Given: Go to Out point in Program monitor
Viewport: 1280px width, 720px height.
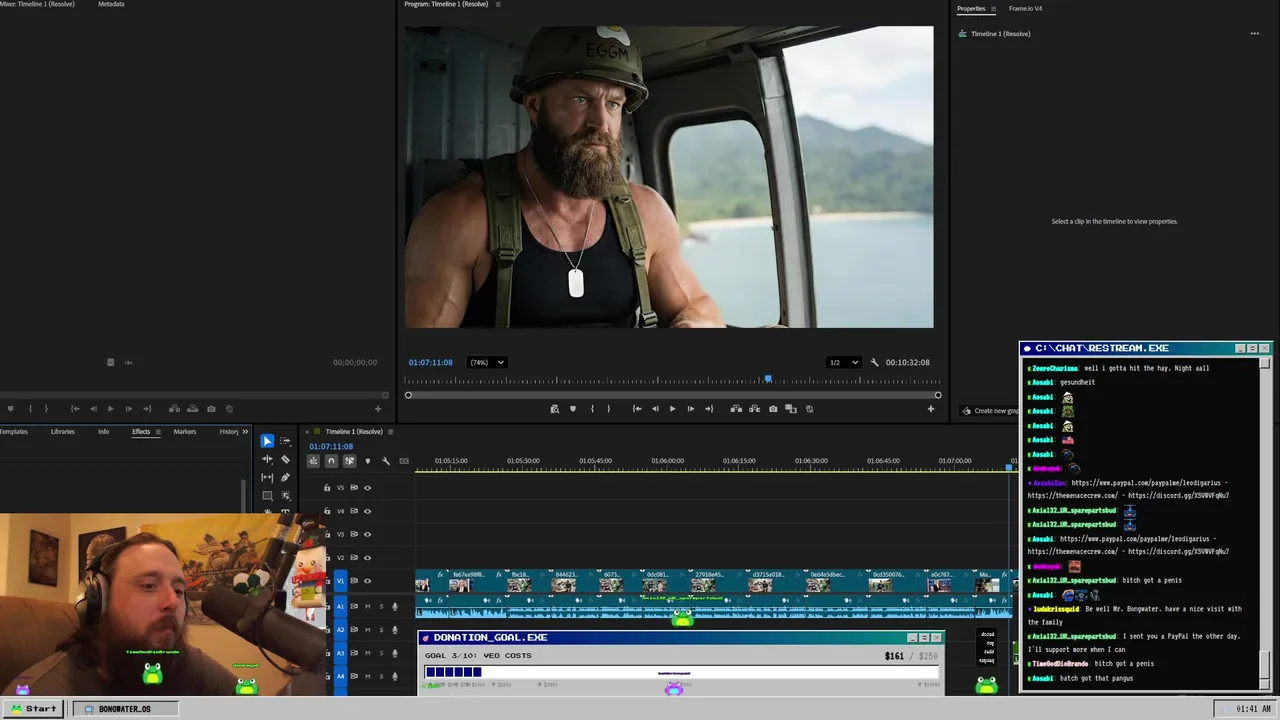Looking at the screenshot, I should [x=709, y=408].
